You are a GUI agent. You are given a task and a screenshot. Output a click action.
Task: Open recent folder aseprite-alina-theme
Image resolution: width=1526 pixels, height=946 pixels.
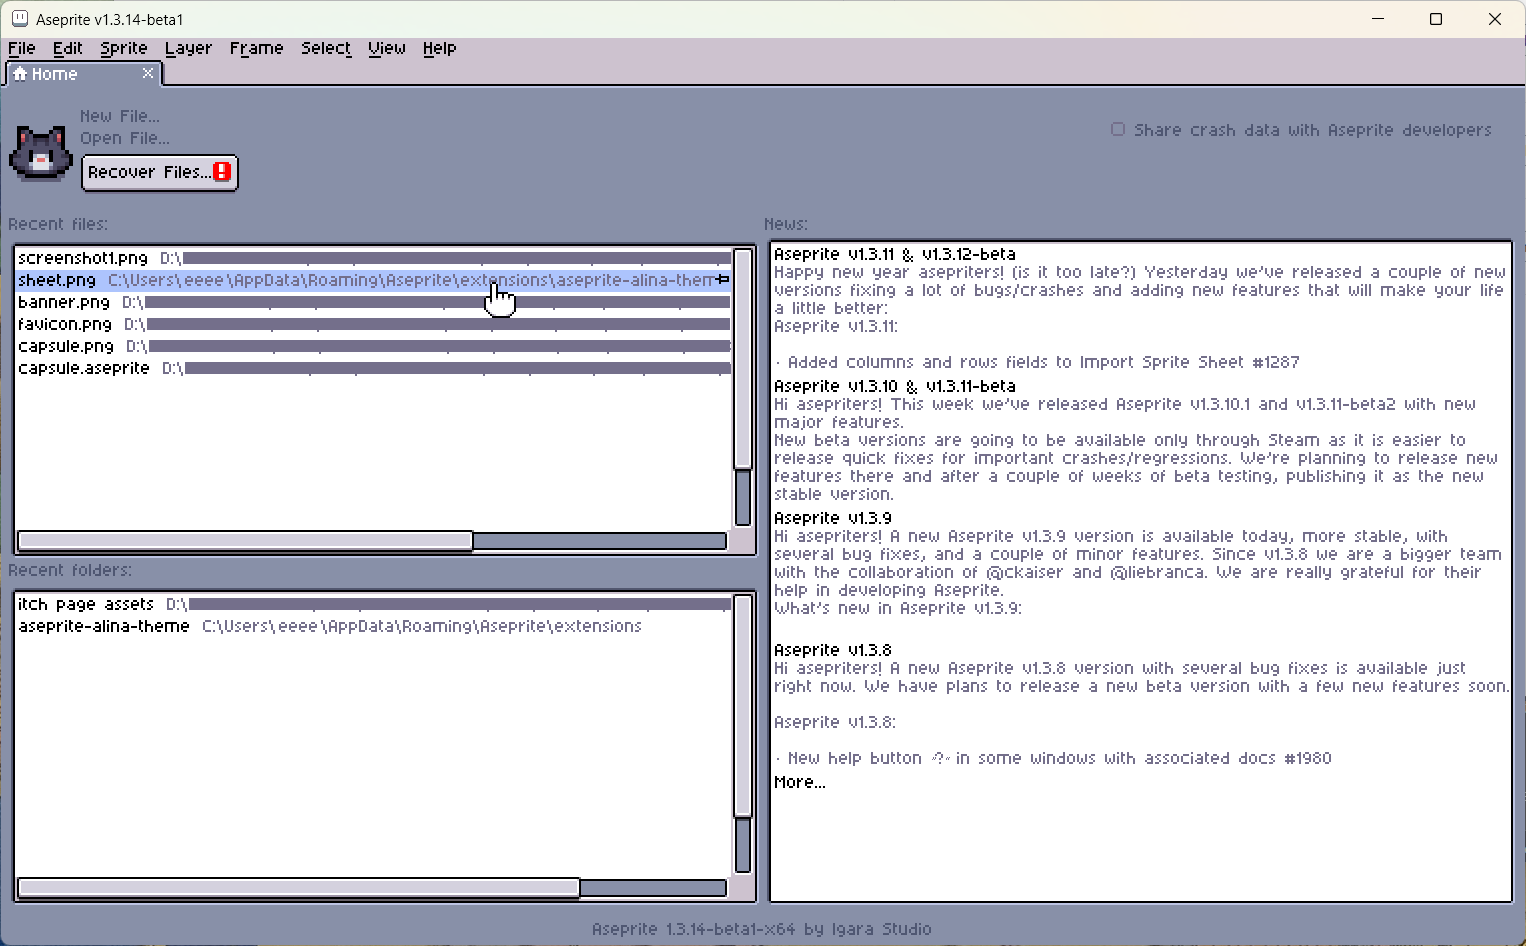pos(374,626)
